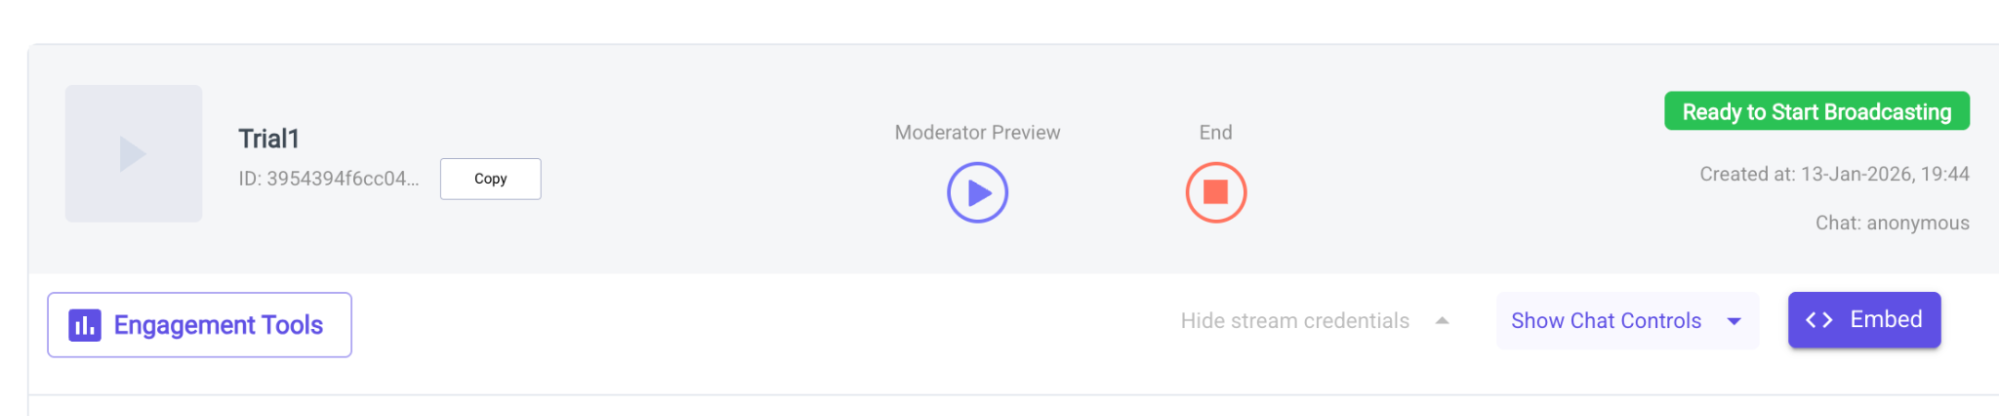This screenshot has width=1999, height=416.
Task: Click the End label above the stop button
Action: [1215, 133]
